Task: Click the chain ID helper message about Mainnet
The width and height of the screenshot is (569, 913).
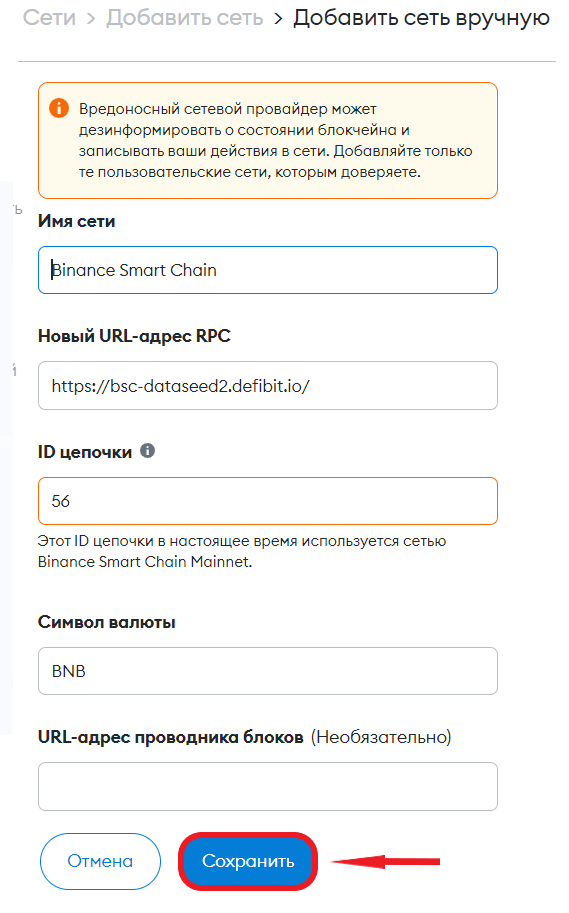Action: [x=242, y=551]
